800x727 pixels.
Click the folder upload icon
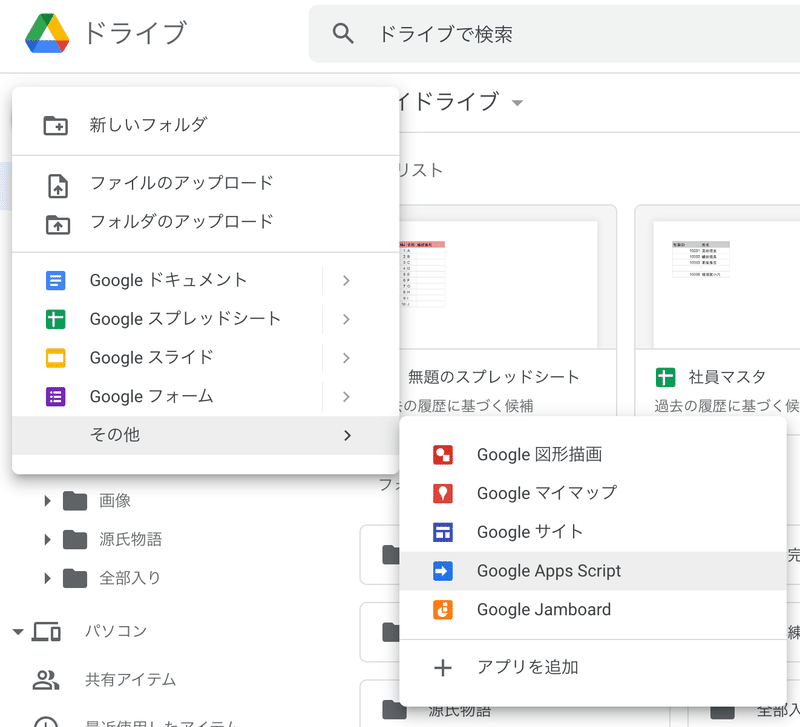pyautogui.click(x=58, y=224)
